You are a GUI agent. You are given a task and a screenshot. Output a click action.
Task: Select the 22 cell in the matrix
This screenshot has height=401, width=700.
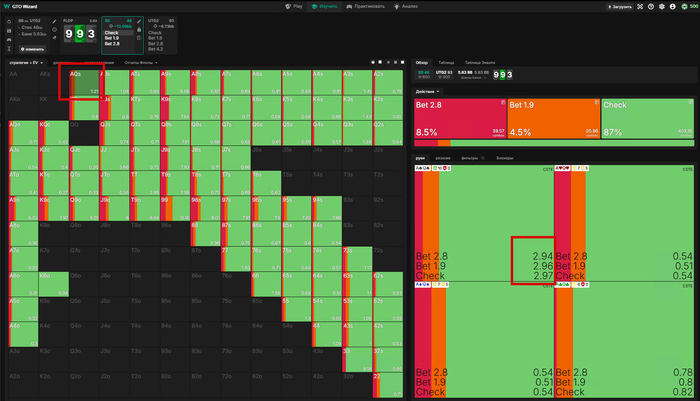[x=388, y=385]
